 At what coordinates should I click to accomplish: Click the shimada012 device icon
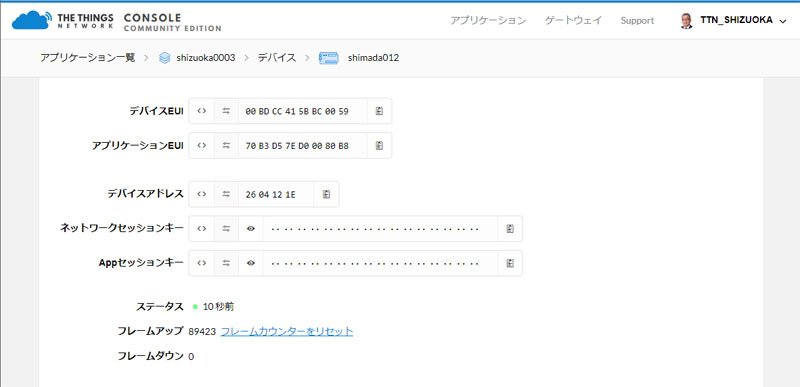coord(329,58)
